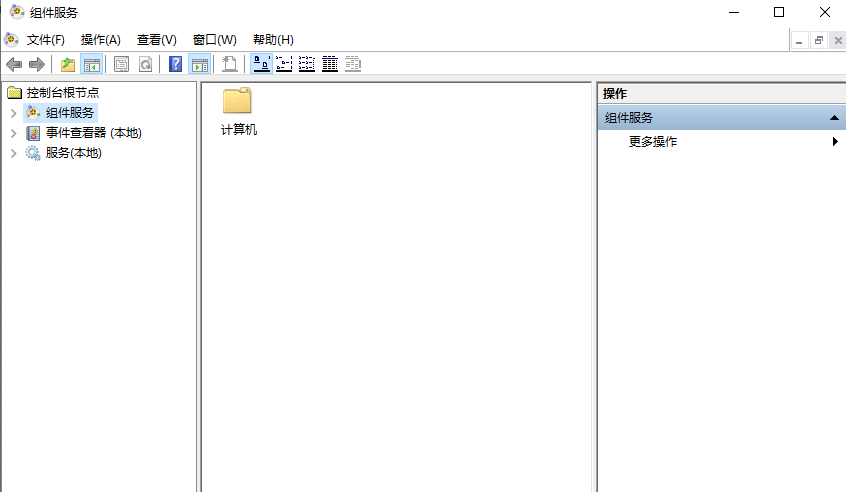The height and width of the screenshot is (492, 846).
Task: Select 服务(本地) tree node
Action: pyautogui.click(x=73, y=153)
